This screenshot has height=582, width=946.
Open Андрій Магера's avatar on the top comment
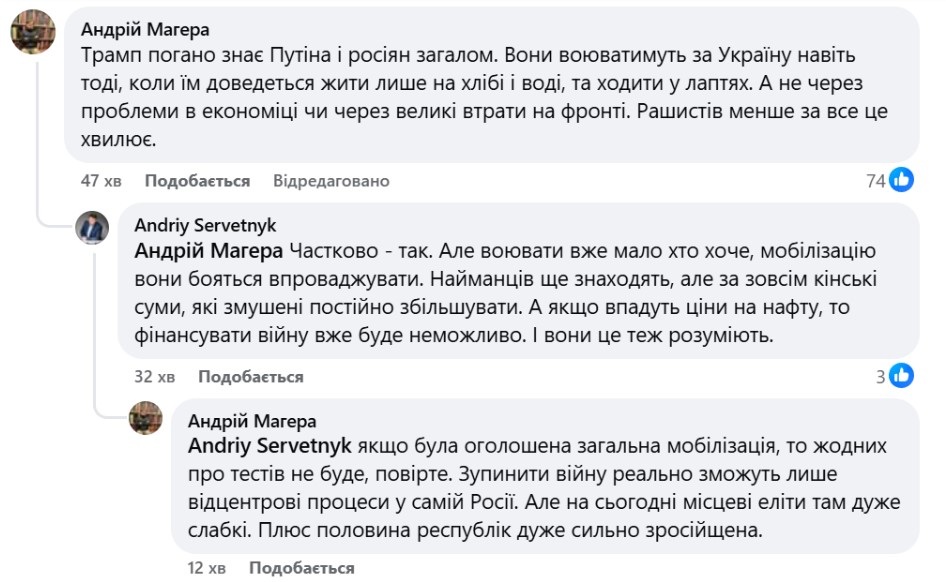click(32, 34)
